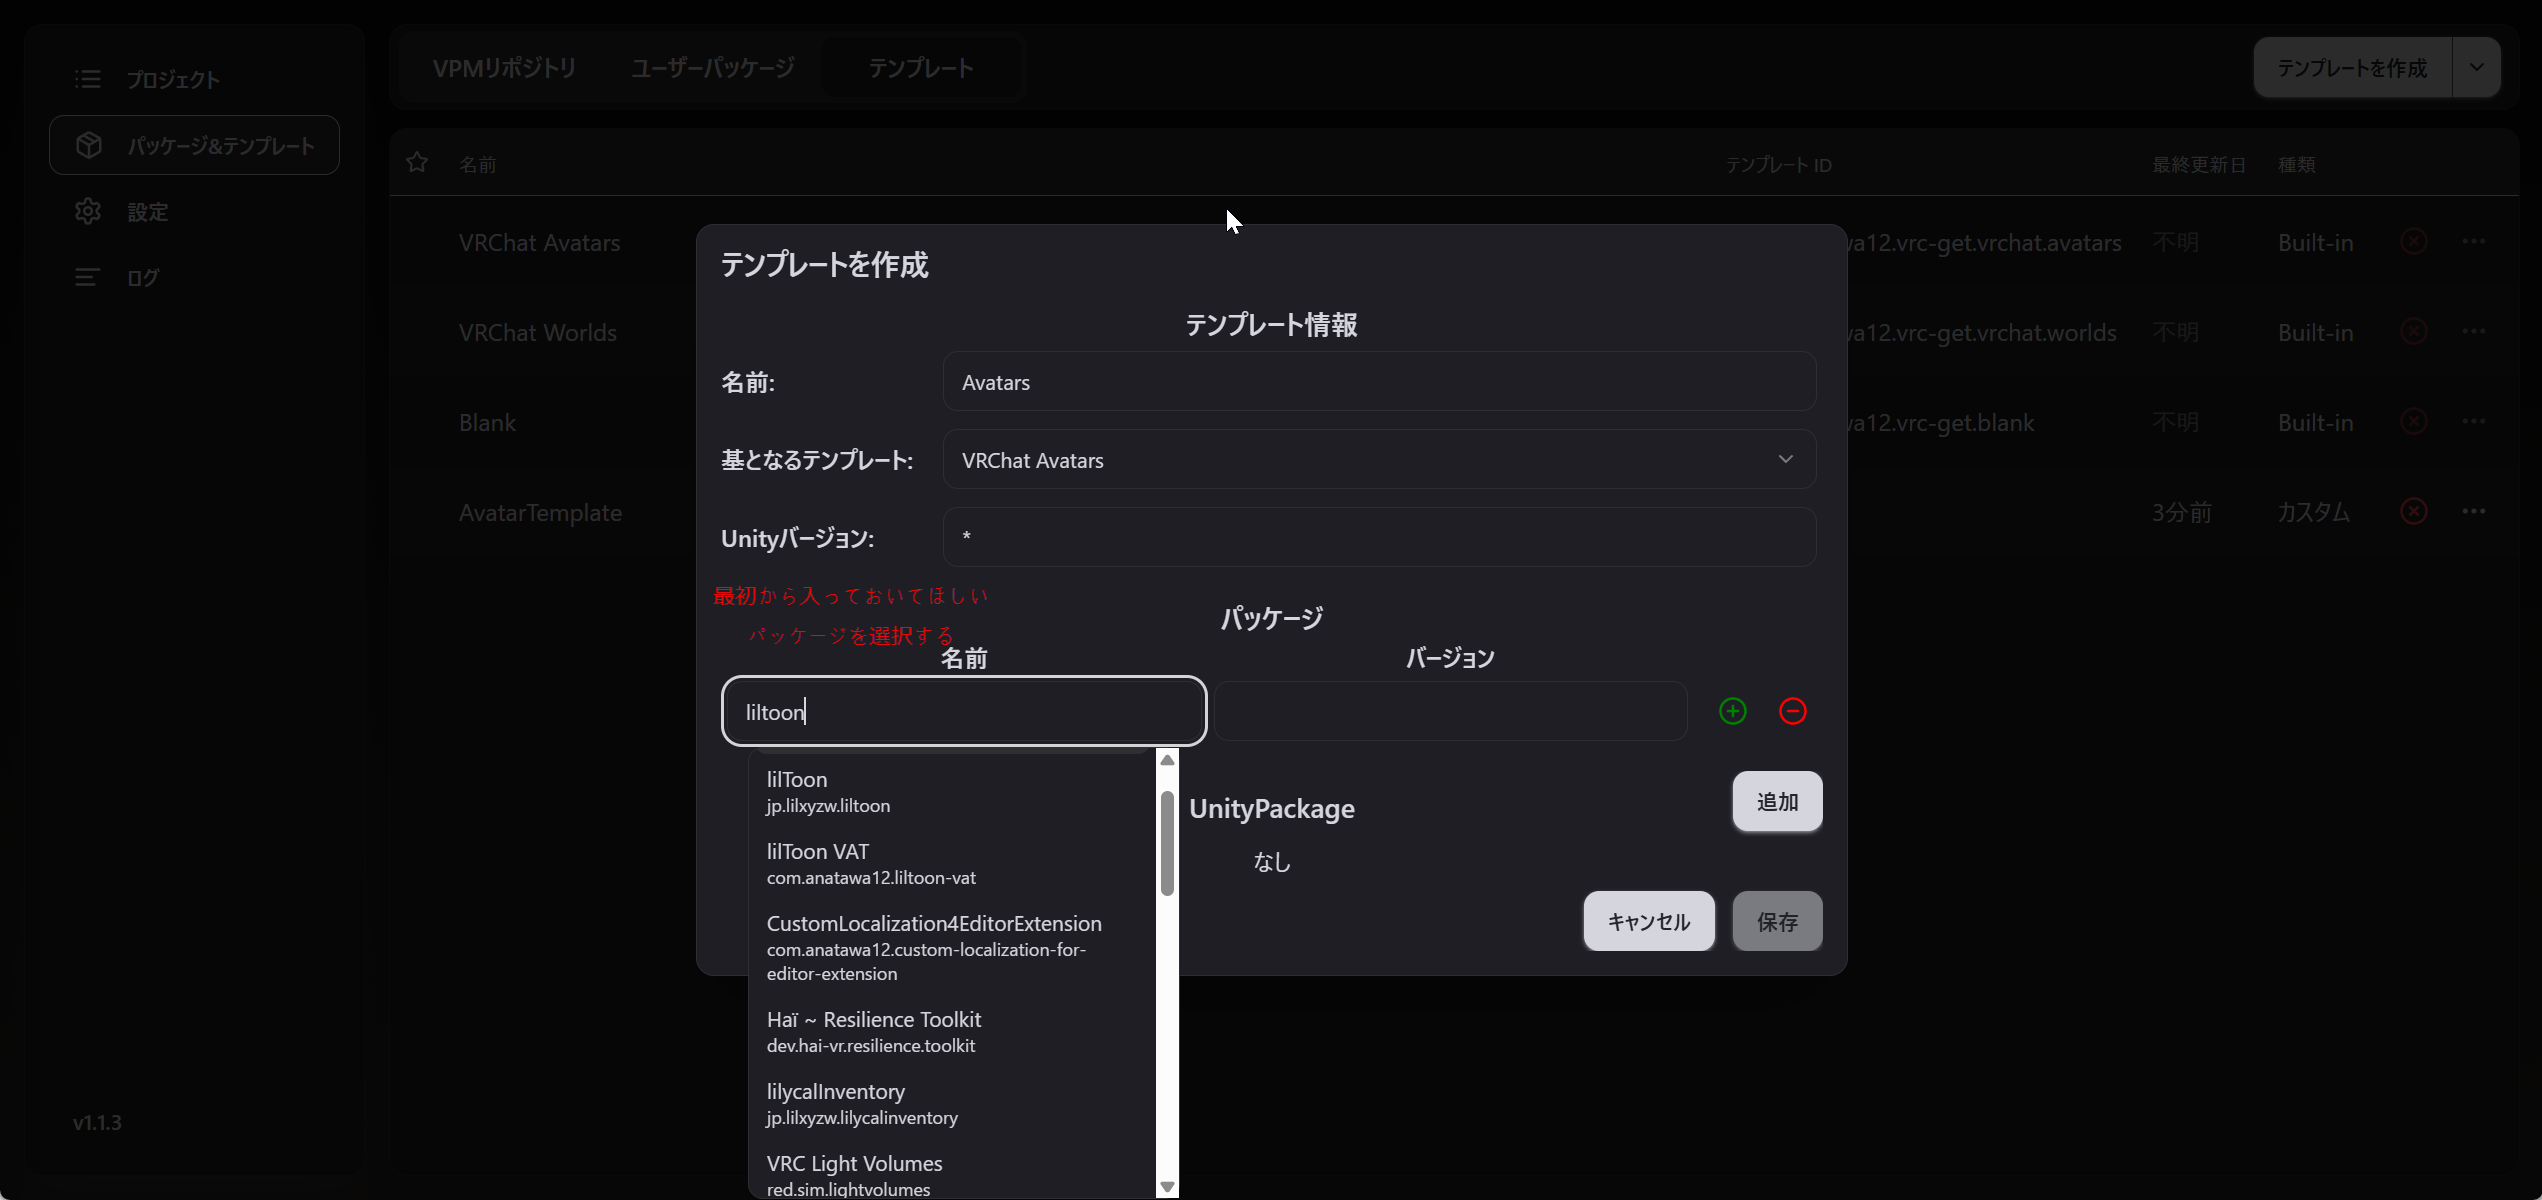Open the create template split-button arrow
Image resolution: width=2542 pixels, height=1200 pixels.
point(2476,68)
